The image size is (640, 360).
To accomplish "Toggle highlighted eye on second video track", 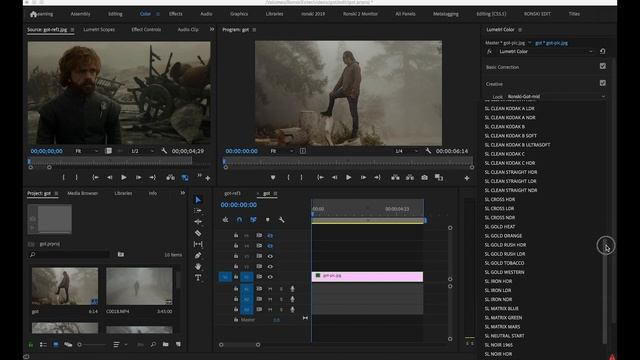I will click(x=270, y=246).
